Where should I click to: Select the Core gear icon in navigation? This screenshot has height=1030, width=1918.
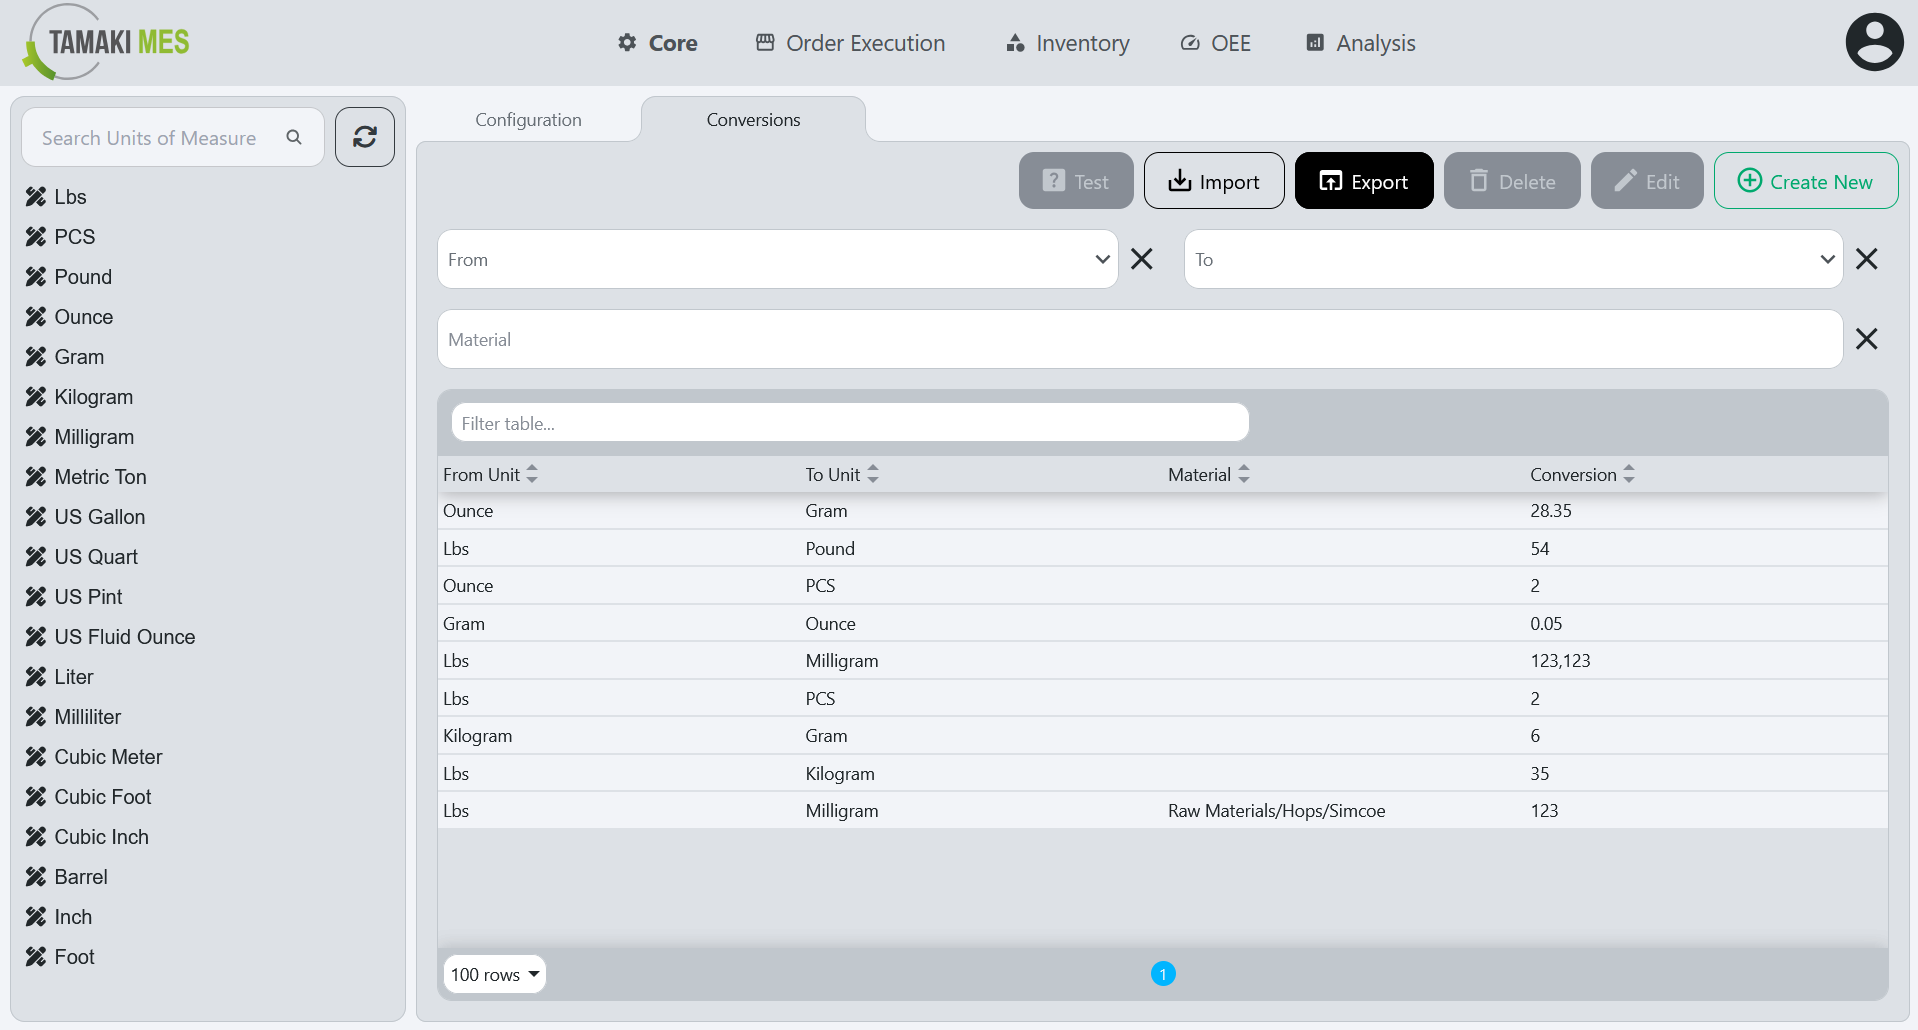coord(626,43)
